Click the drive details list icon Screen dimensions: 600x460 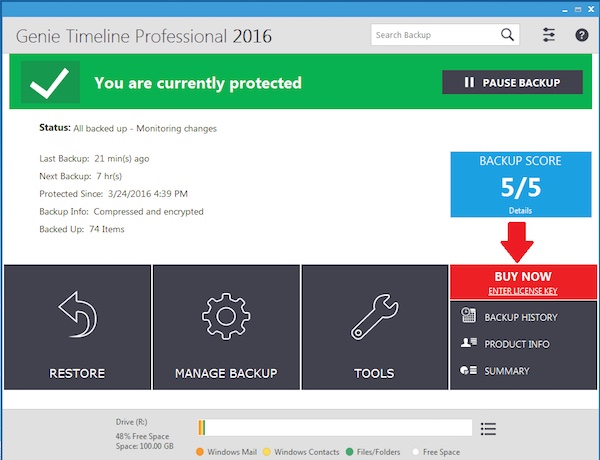pyautogui.click(x=488, y=428)
